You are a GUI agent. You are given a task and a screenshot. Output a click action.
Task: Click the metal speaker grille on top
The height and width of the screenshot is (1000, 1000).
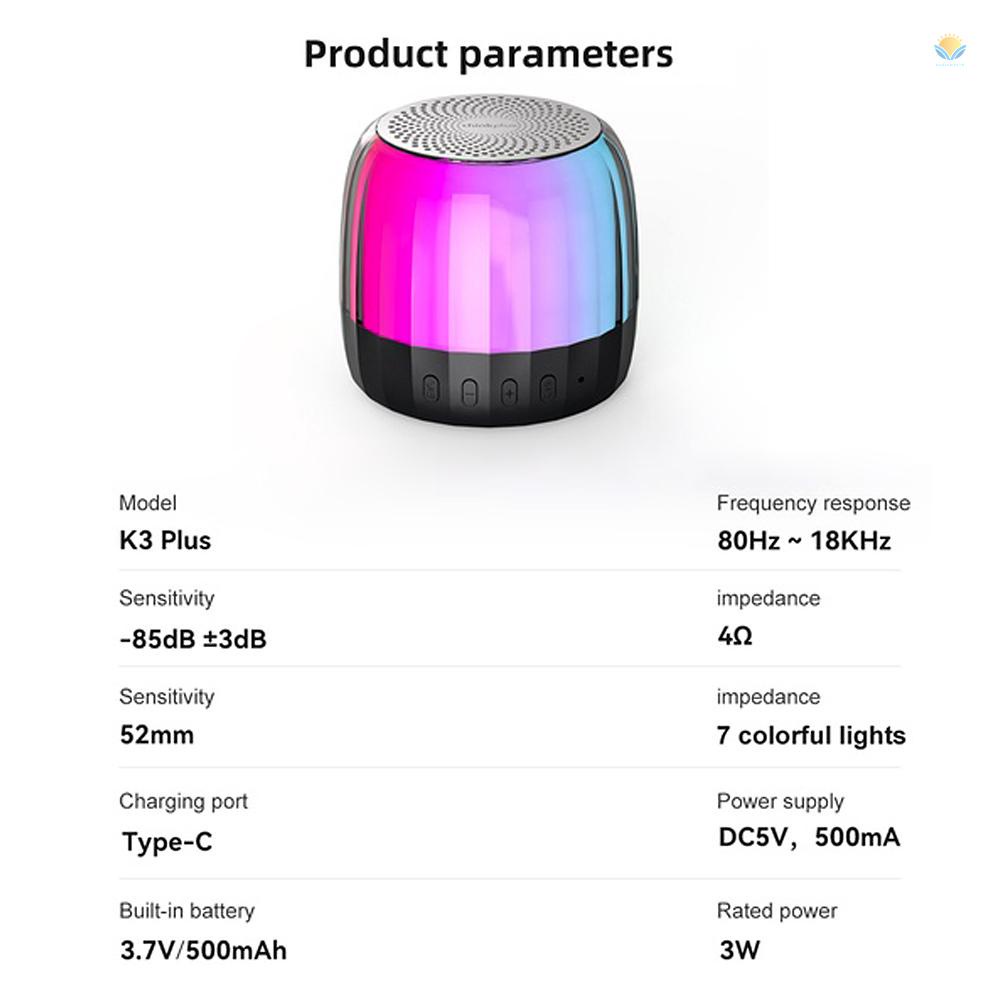[488, 128]
